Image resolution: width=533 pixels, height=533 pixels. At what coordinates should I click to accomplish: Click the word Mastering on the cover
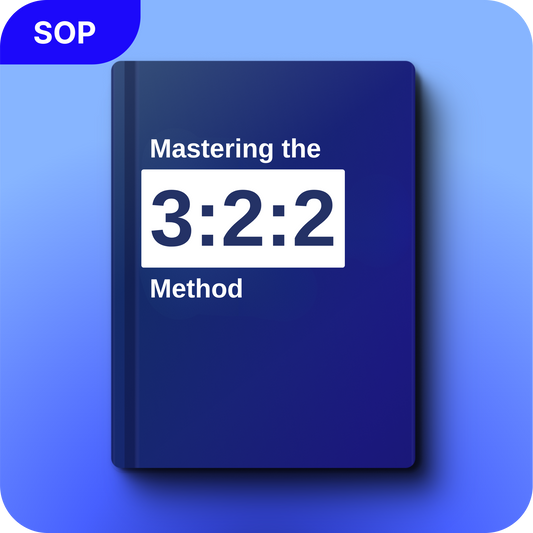pyautogui.click(x=211, y=149)
